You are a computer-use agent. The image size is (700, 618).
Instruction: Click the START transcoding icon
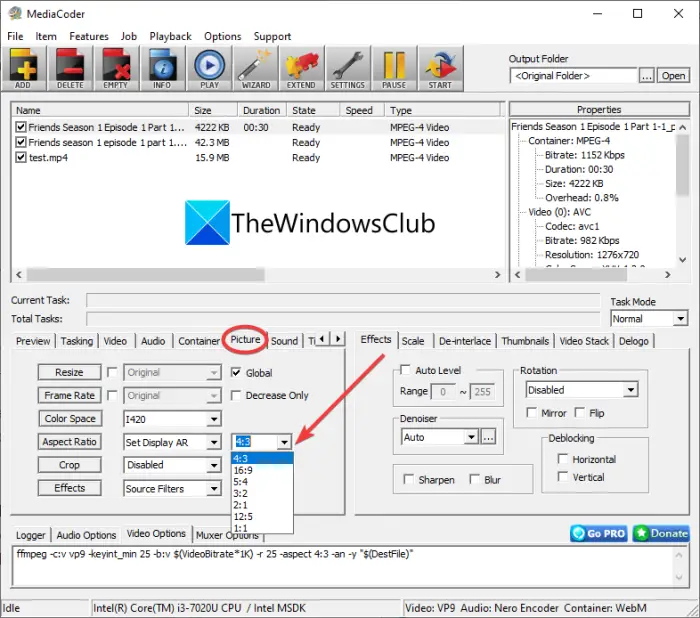[441, 69]
